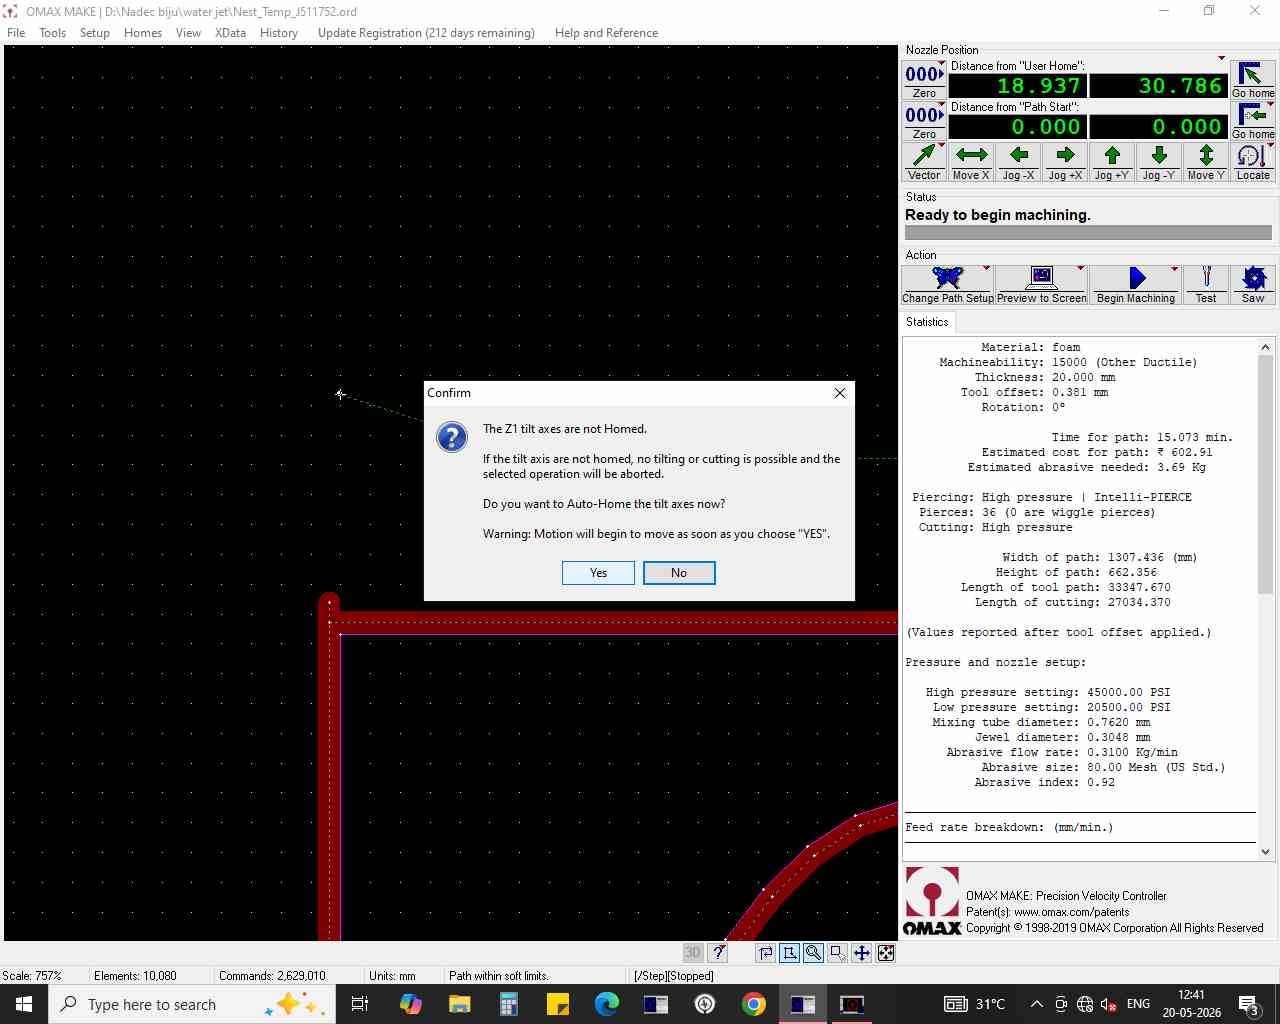Open dropdown arrow on Preview to Screen
1280x1024 pixels.
pyautogui.click(x=1081, y=268)
